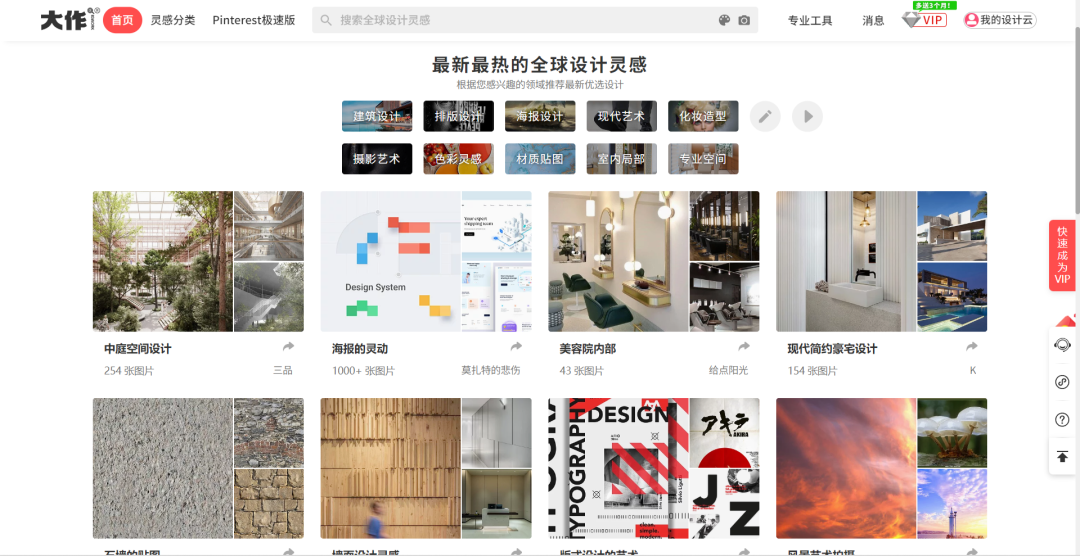Viewport: 1080px width, 556px height.
Task: Open customer service headset icon
Action: tap(1062, 344)
